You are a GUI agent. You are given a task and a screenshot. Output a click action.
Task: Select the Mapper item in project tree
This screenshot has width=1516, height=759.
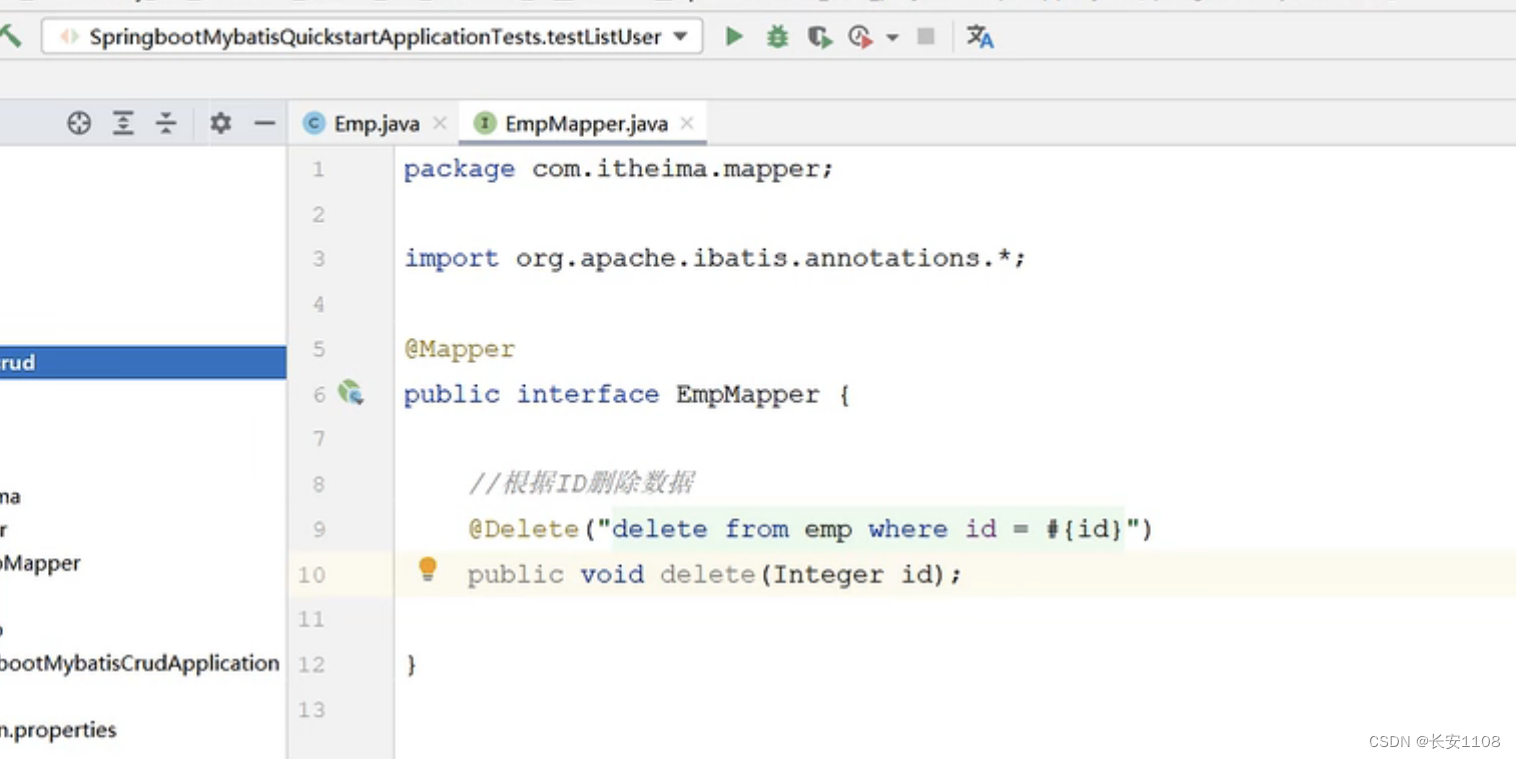click(41, 563)
